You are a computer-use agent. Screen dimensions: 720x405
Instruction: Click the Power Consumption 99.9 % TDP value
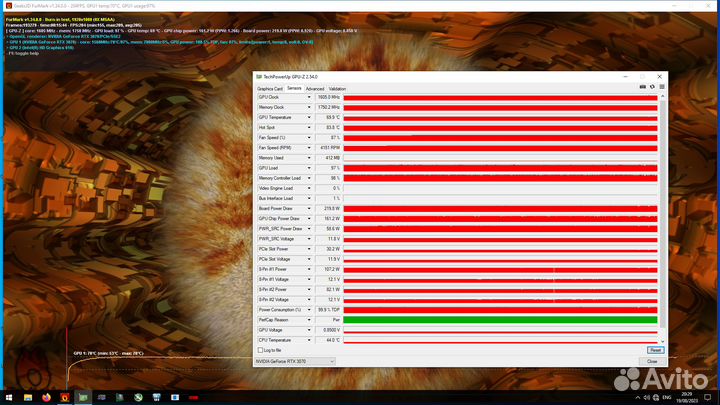coord(328,310)
